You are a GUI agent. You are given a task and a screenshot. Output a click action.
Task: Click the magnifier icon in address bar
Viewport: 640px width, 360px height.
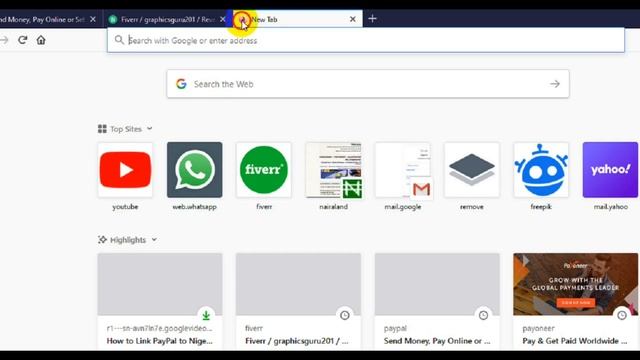pos(119,40)
